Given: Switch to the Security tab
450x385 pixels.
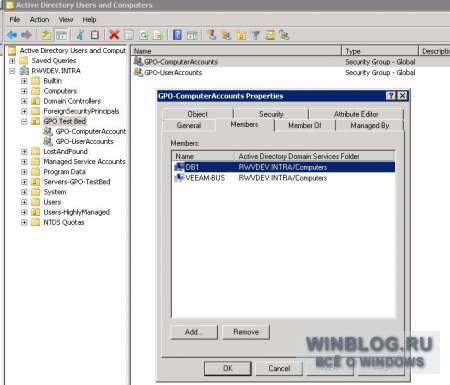Looking at the screenshot, I should click(271, 114).
